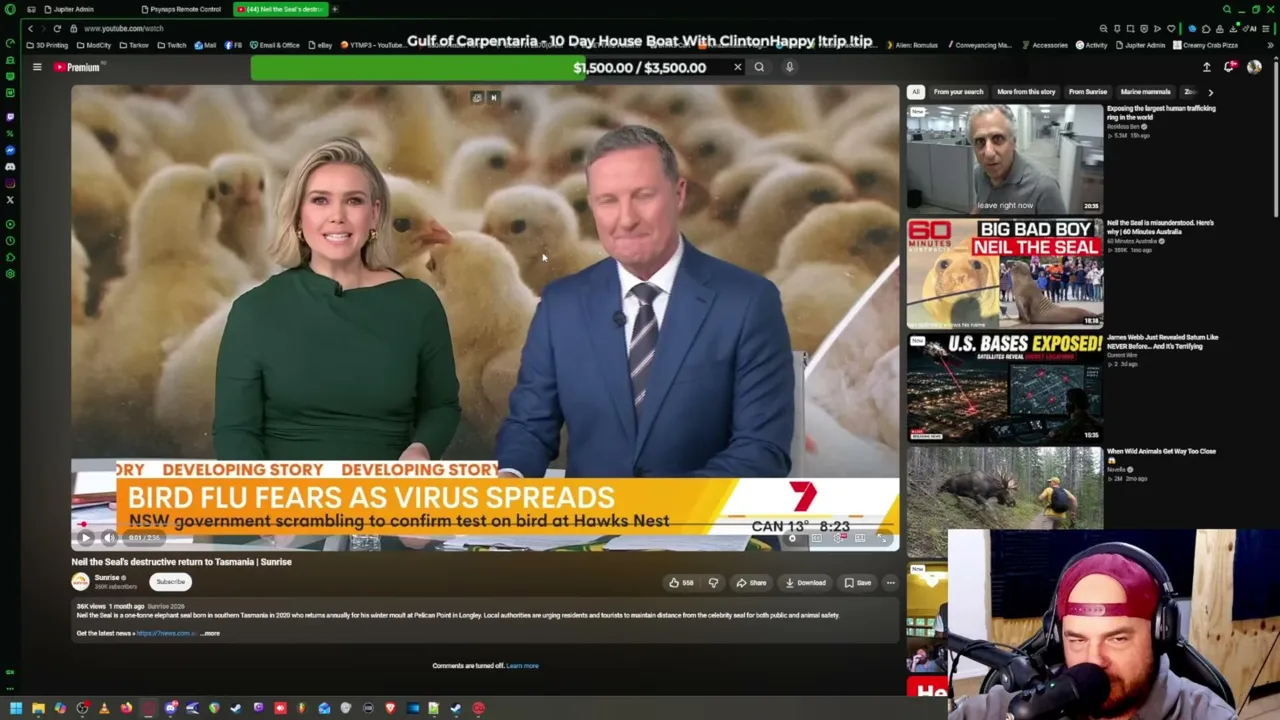Viewport: 1280px width, 720px height.
Task: Filter suggestions by 'Marine mammals'
Action: click(x=1146, y=92)
